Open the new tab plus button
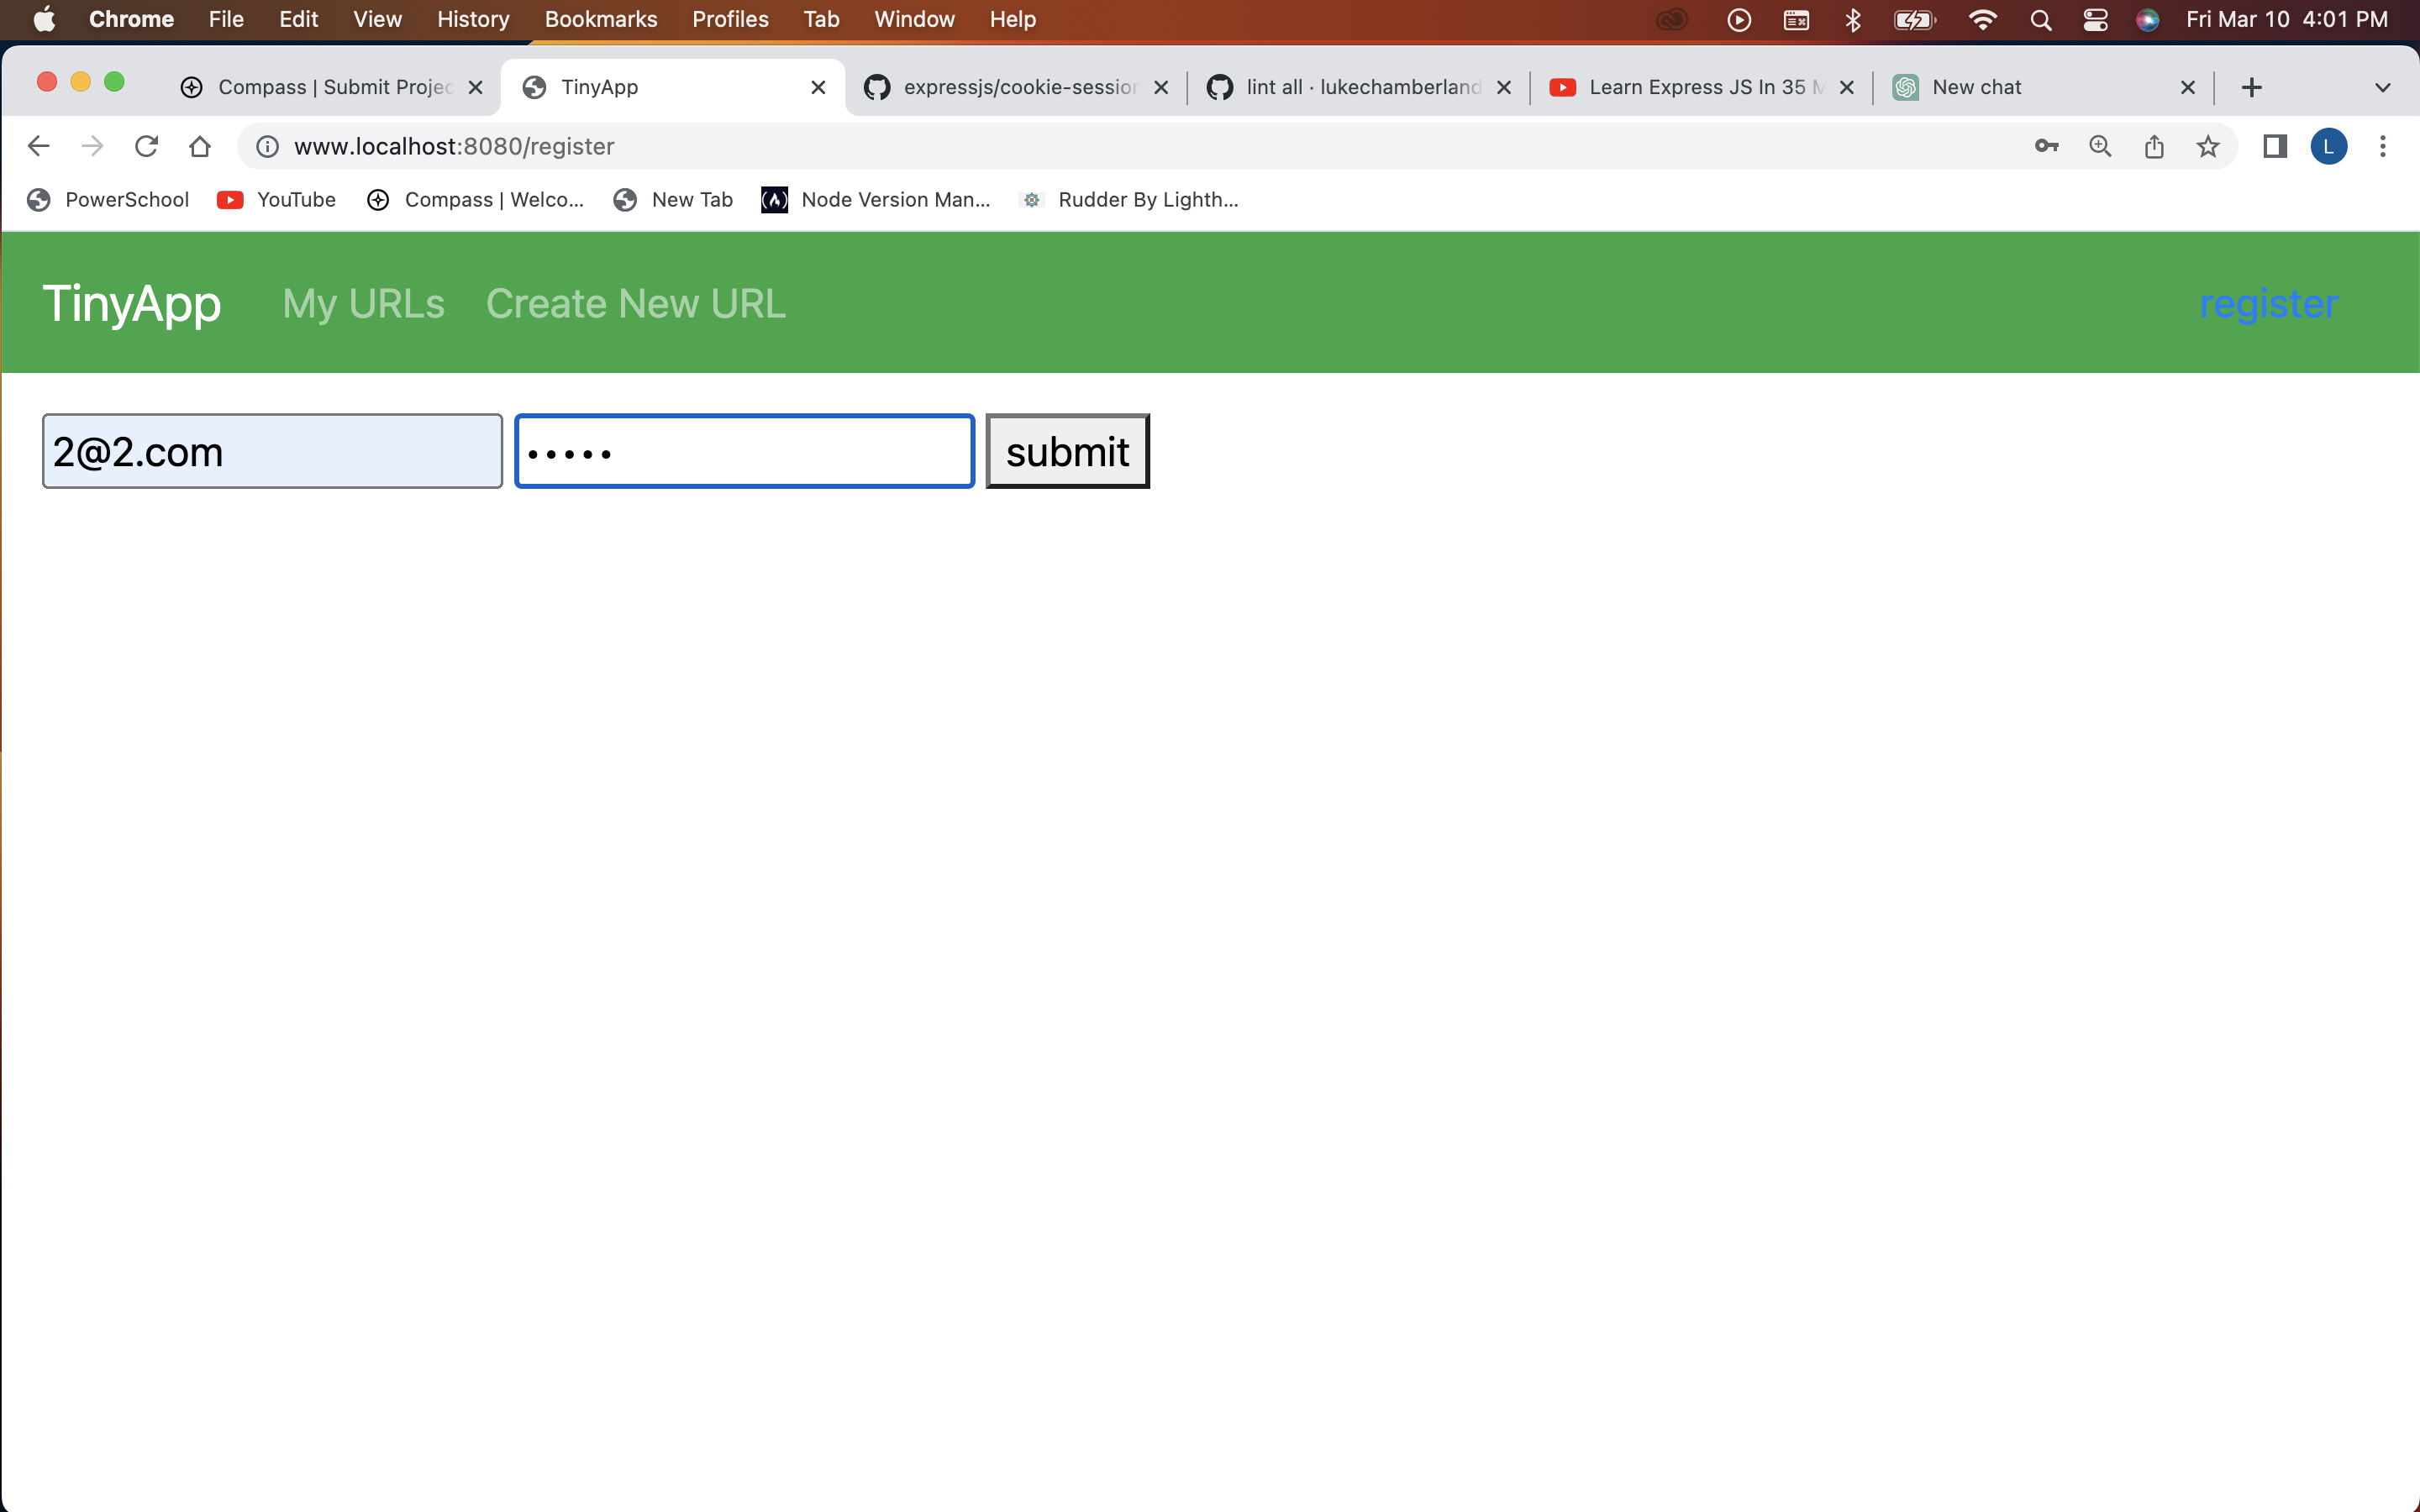This screenshot has width=2420, height=1512. (2252, 87)
